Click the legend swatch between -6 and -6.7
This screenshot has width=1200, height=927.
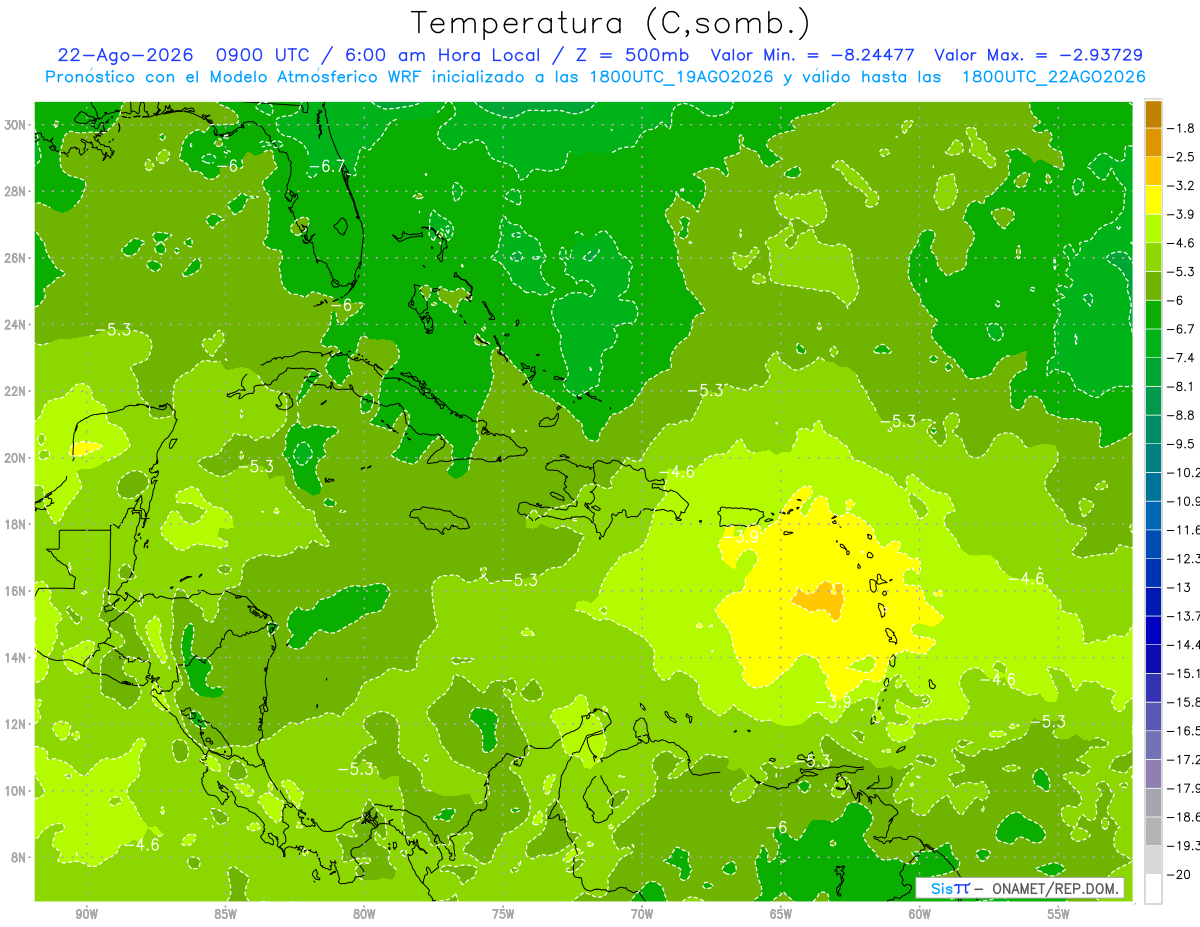coord(1153,314)
